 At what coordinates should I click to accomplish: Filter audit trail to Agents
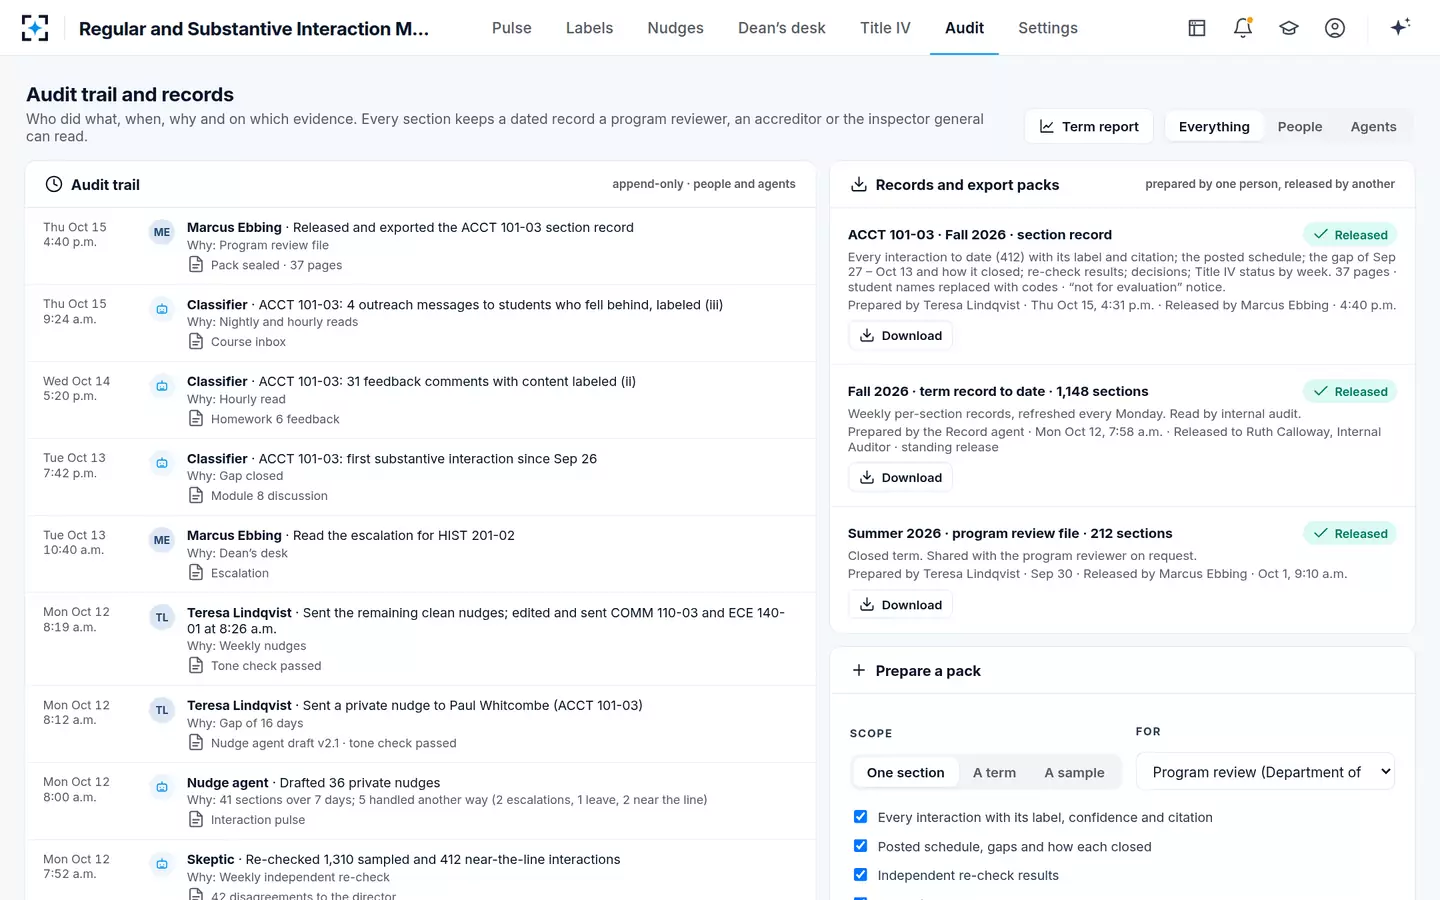[x=1373, y=127]
